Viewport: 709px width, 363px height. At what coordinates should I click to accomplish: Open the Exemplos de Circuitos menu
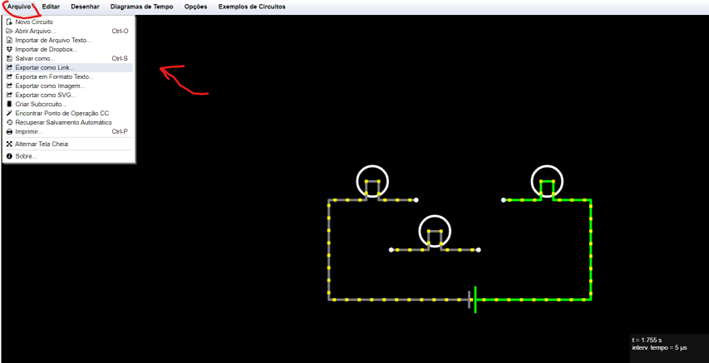point(252,7)
